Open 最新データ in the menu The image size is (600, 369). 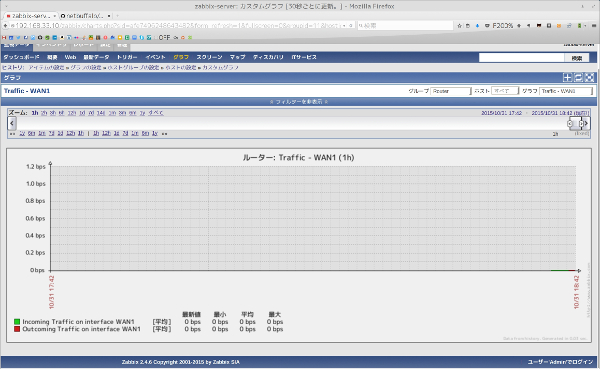pos(96,57)
